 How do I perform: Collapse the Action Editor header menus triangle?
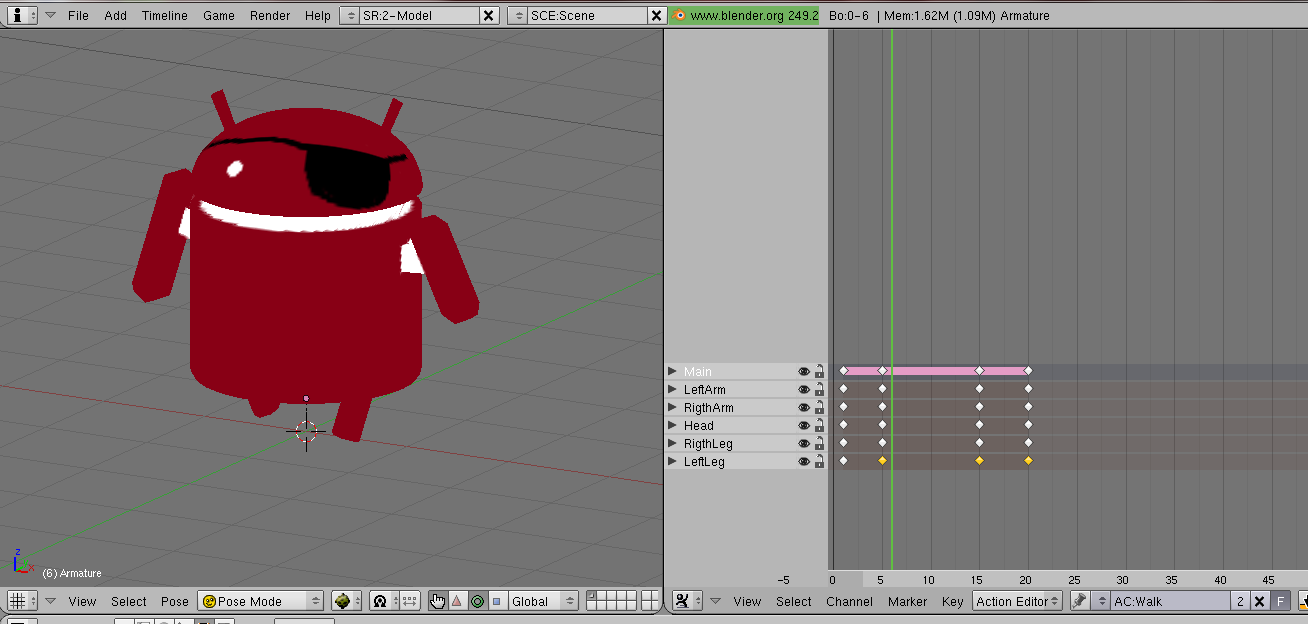[x=715, y=601]
